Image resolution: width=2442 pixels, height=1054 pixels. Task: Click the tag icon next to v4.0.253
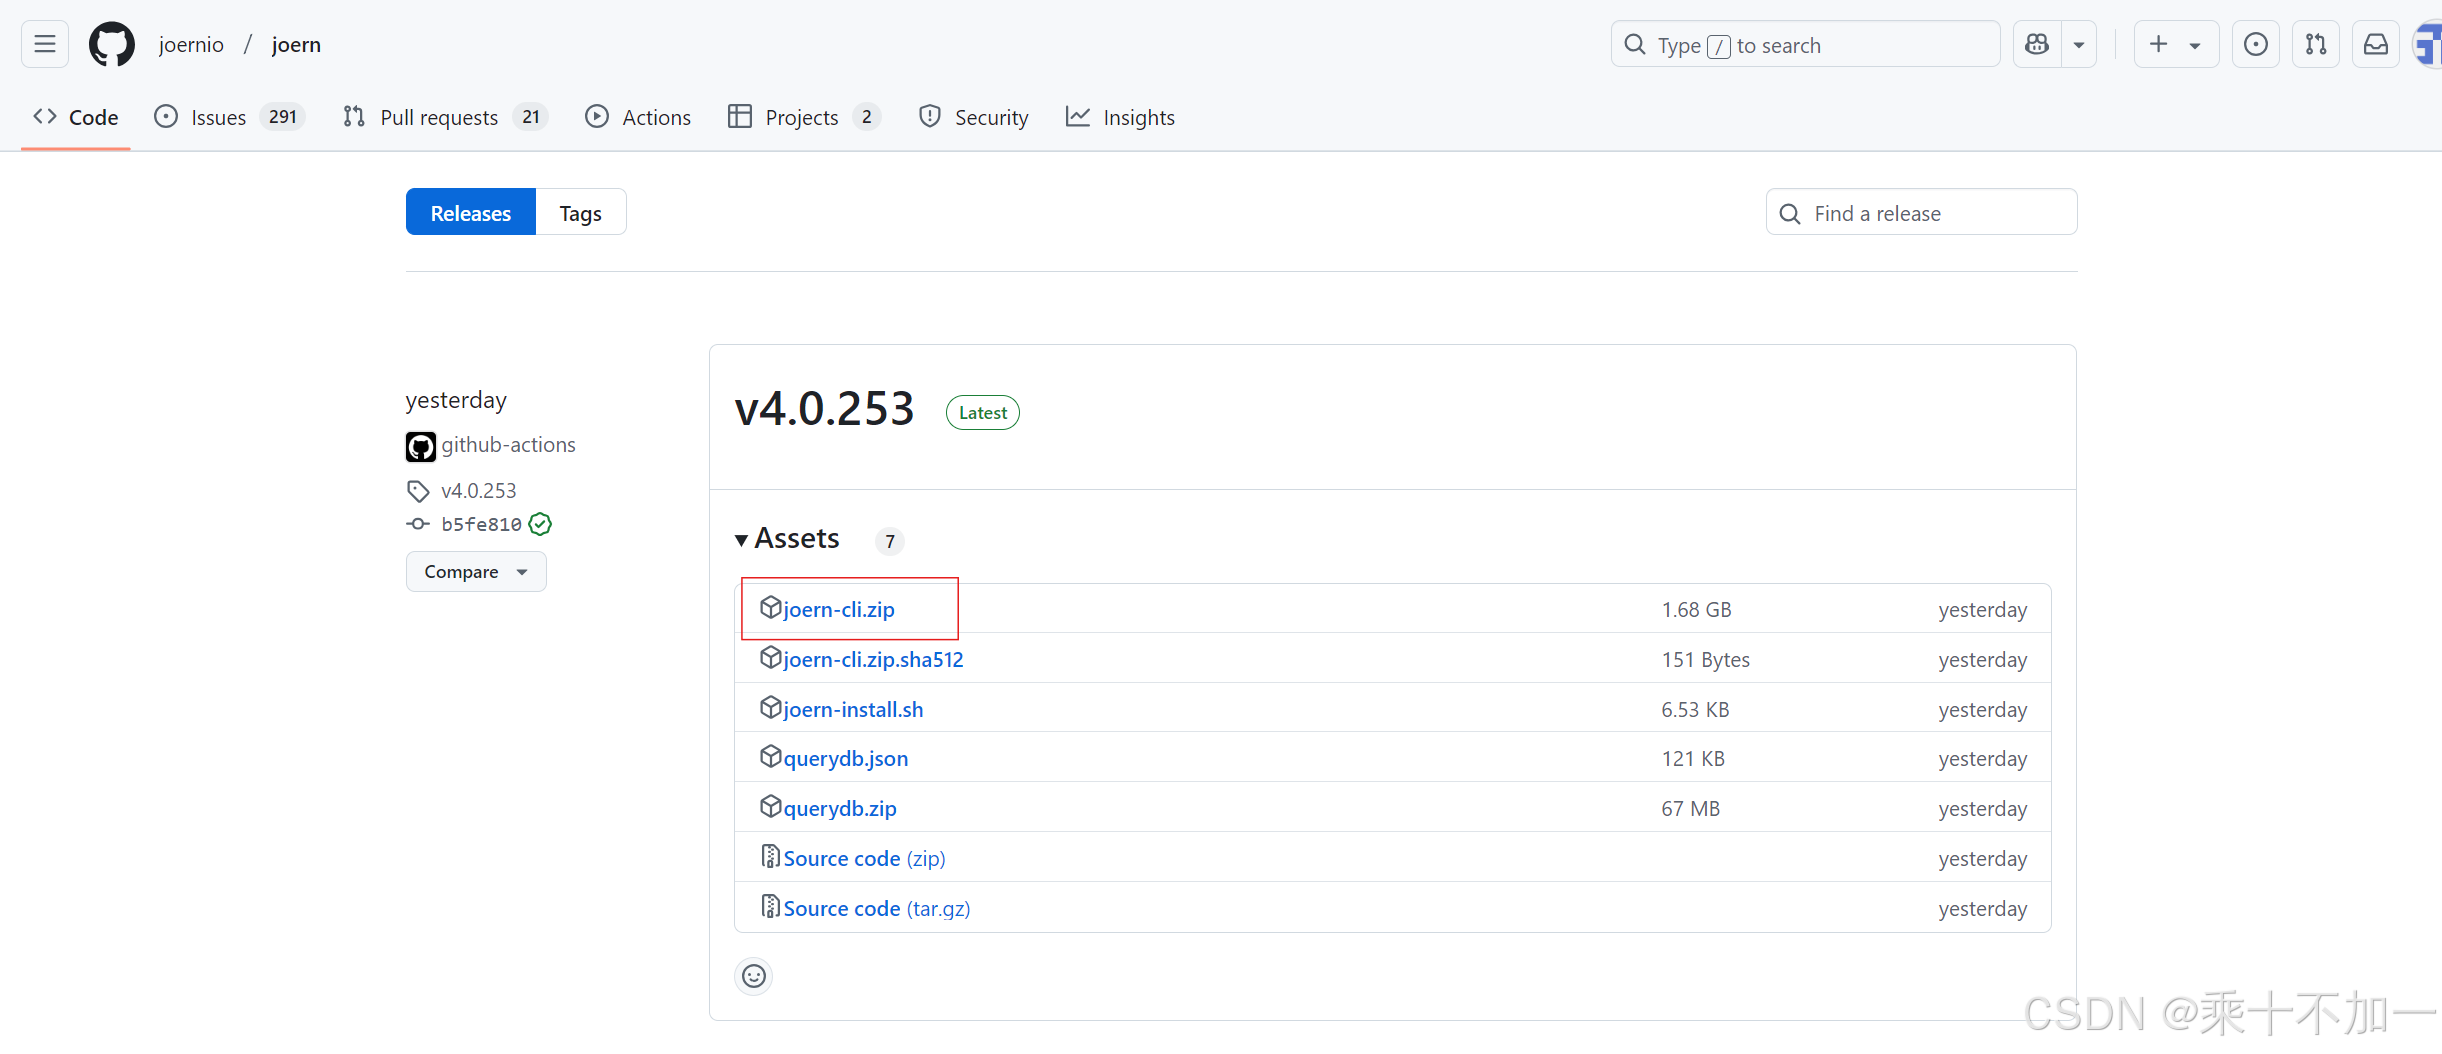point(418,491)
